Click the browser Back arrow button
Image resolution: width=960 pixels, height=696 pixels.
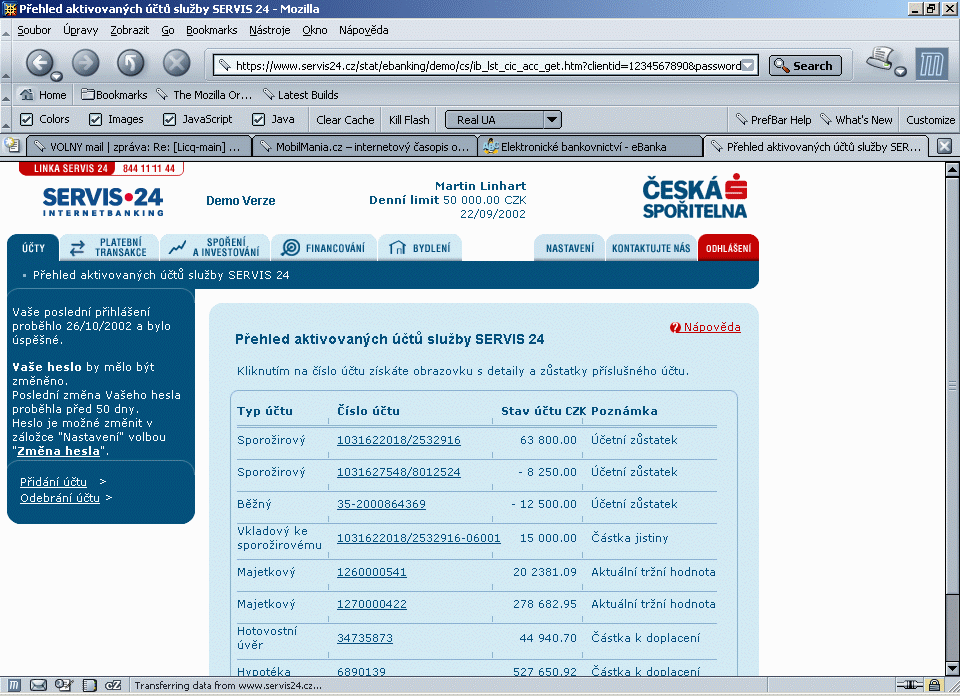[40, 62]
